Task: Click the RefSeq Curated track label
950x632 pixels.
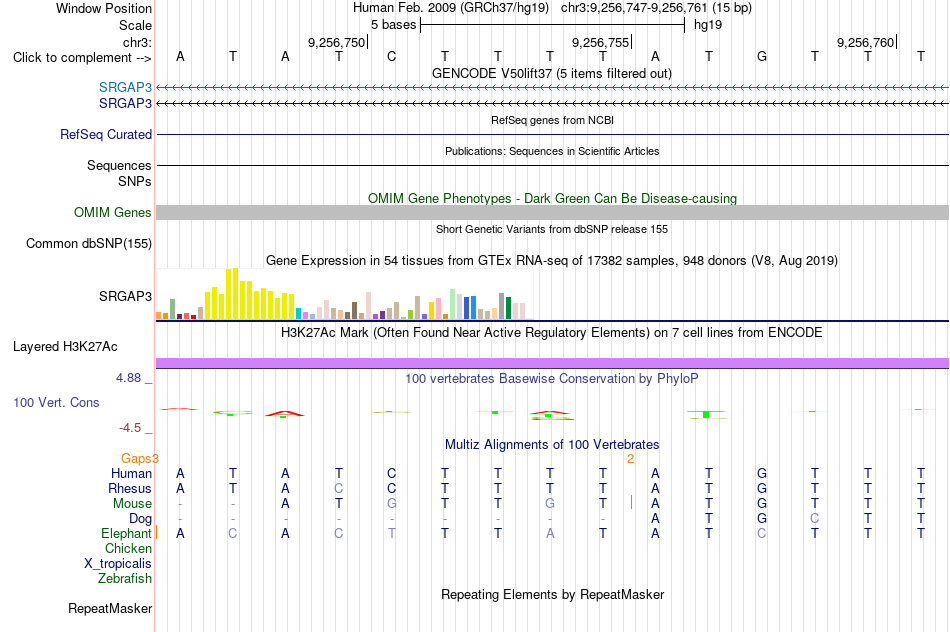Action: (x=105, y=135)
